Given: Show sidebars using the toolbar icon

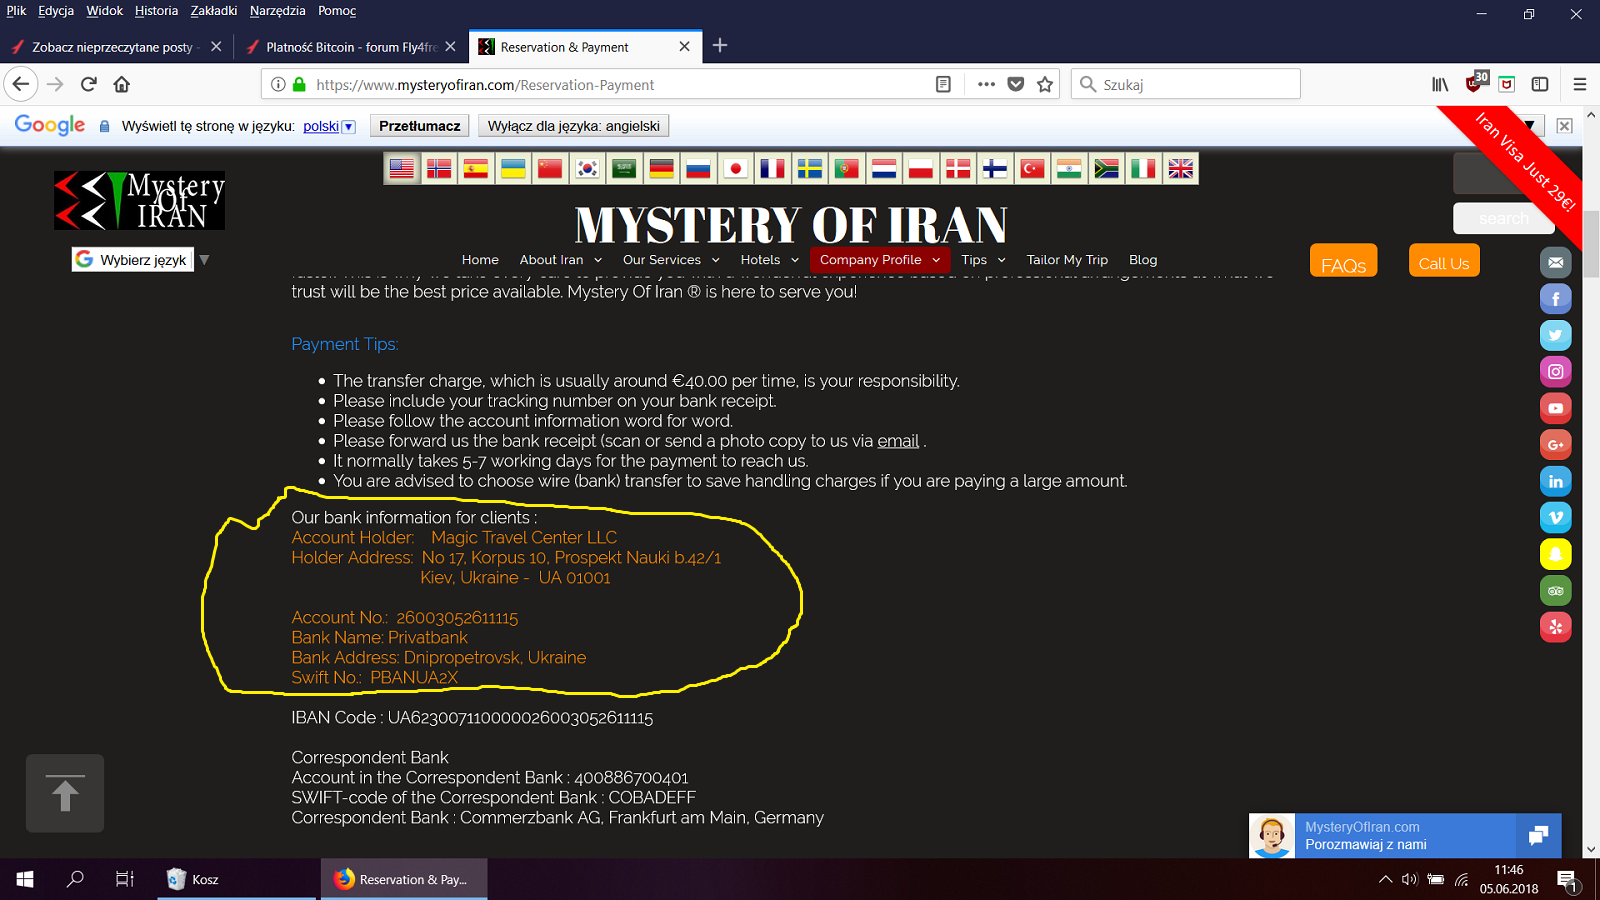Looking at the screenshot, I should [x=1540, y=85].
